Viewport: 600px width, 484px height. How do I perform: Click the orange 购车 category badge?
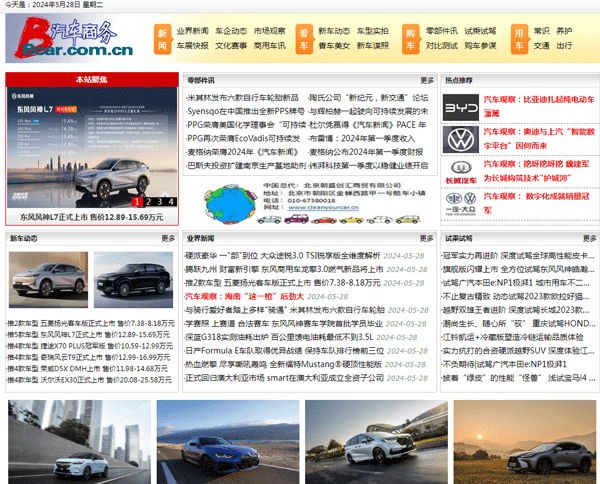tap(410, 39)
